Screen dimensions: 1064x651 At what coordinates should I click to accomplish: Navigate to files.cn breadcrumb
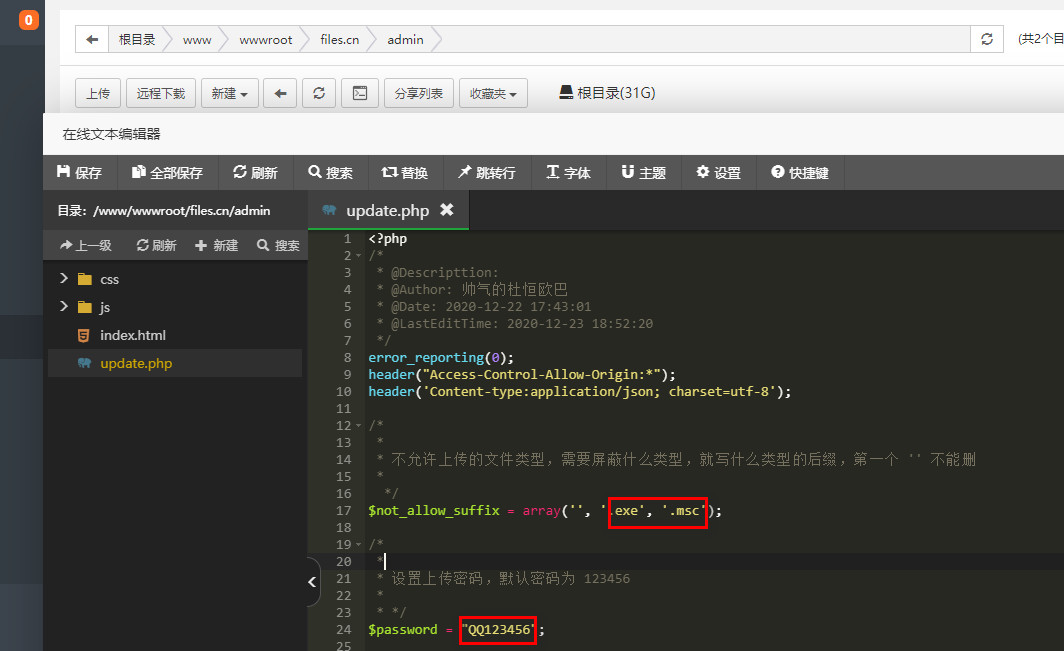click(339, 39)
